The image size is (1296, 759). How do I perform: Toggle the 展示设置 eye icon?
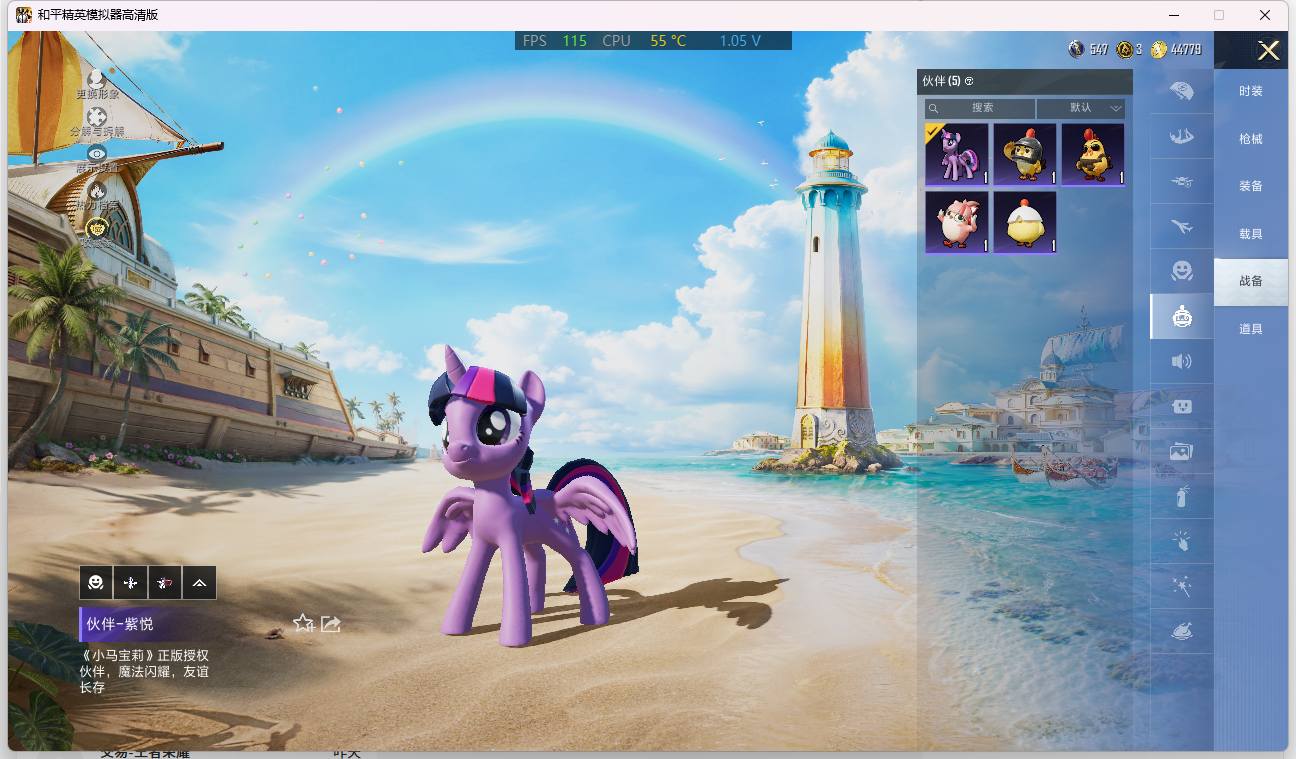[x=97, y=153]
